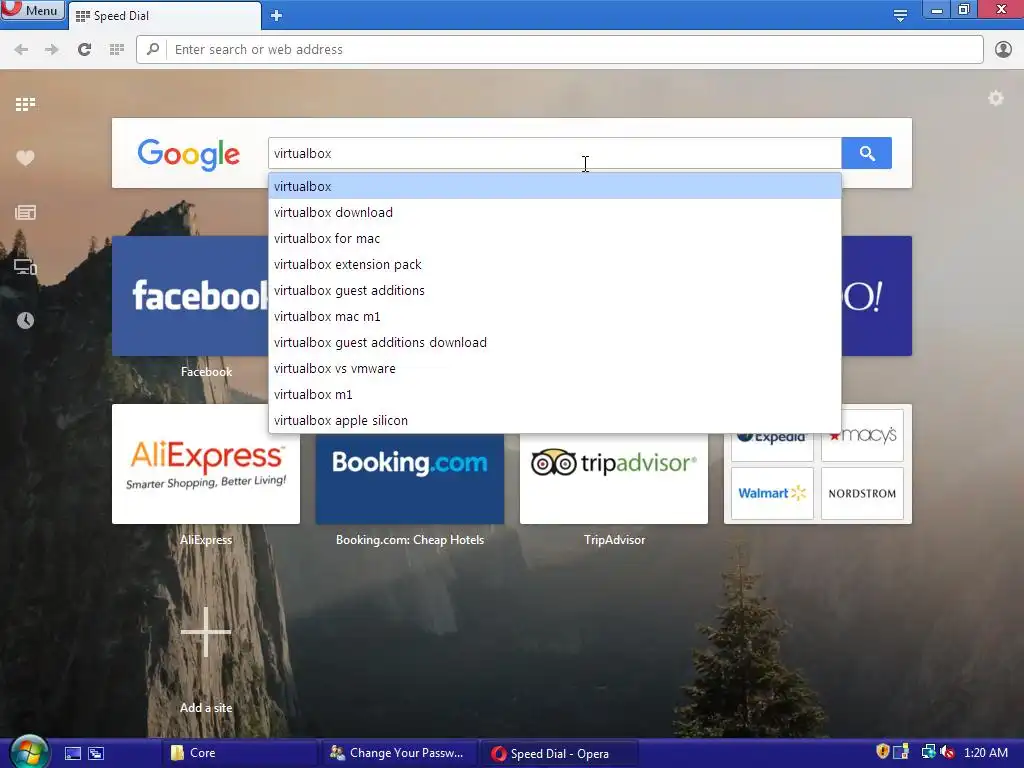Click the Google logo
The height and width of the screenshot is (768, 1024).
point(189,155)
